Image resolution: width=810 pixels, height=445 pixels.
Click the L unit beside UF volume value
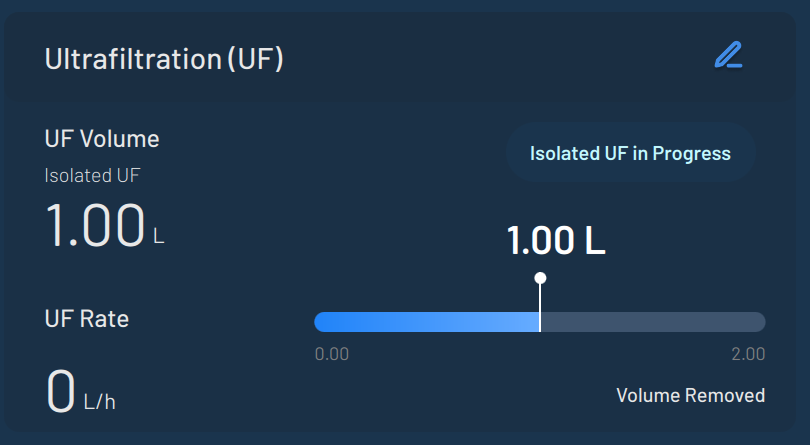point(159,237)
